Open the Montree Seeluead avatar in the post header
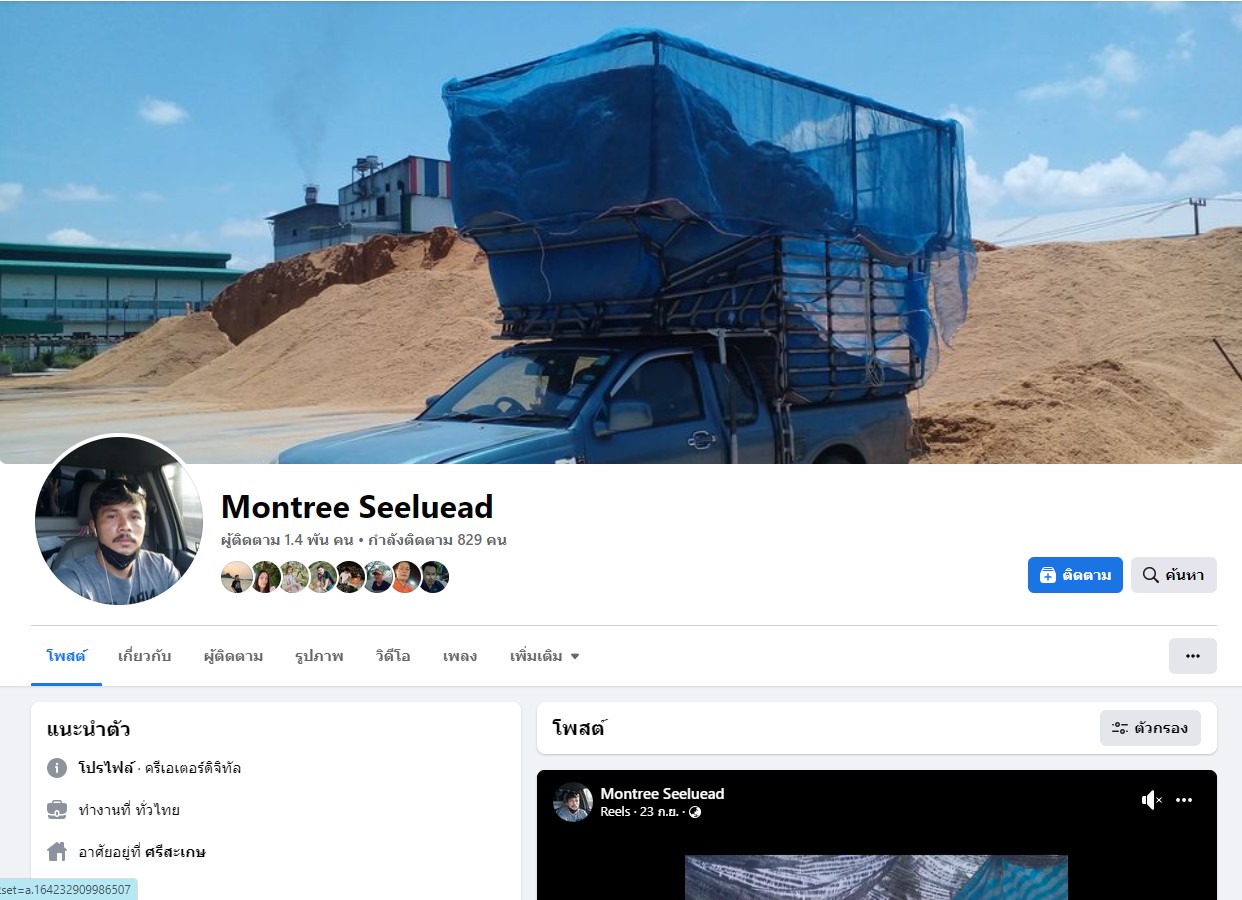 573,802
